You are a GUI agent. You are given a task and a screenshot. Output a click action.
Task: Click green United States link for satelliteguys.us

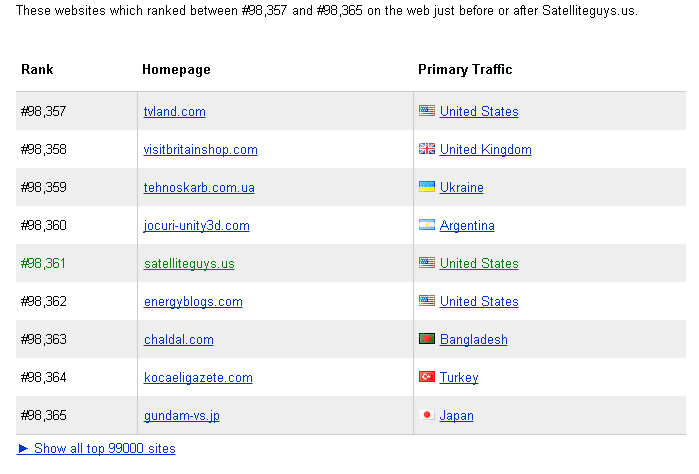(479, 264)
